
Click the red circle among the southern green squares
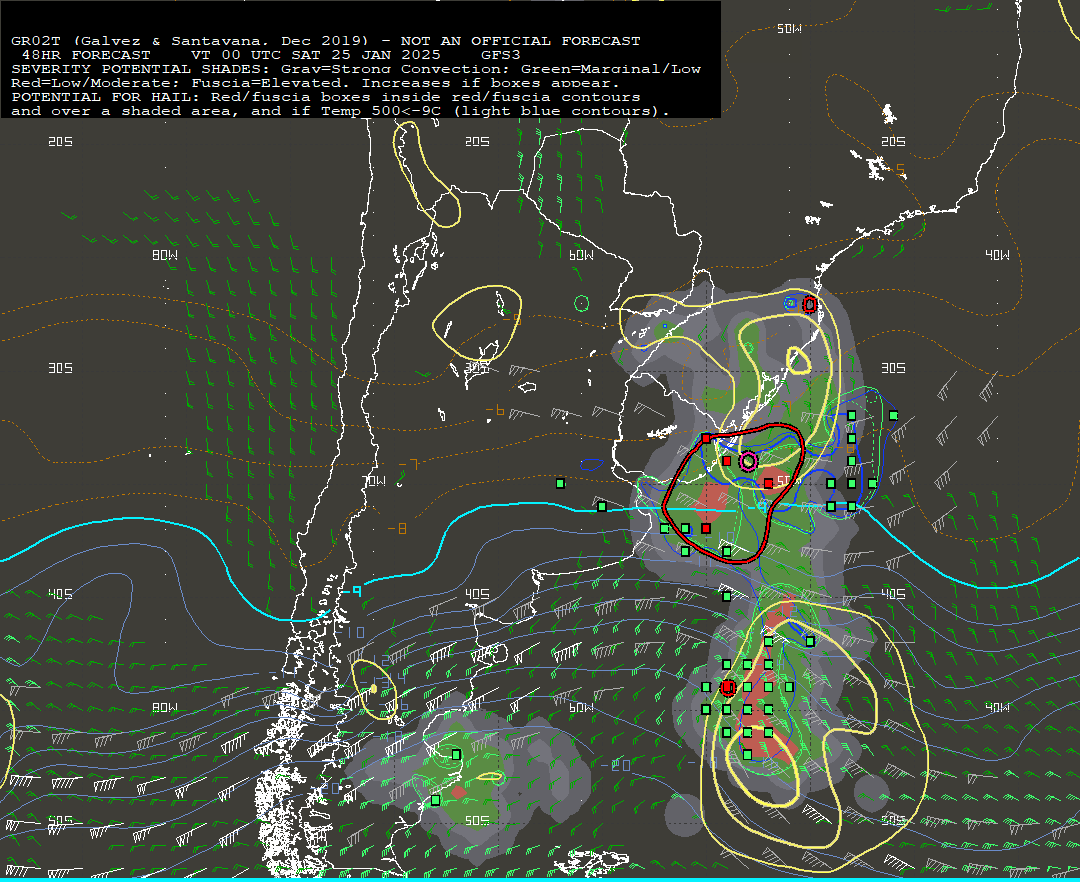point(727,687)
